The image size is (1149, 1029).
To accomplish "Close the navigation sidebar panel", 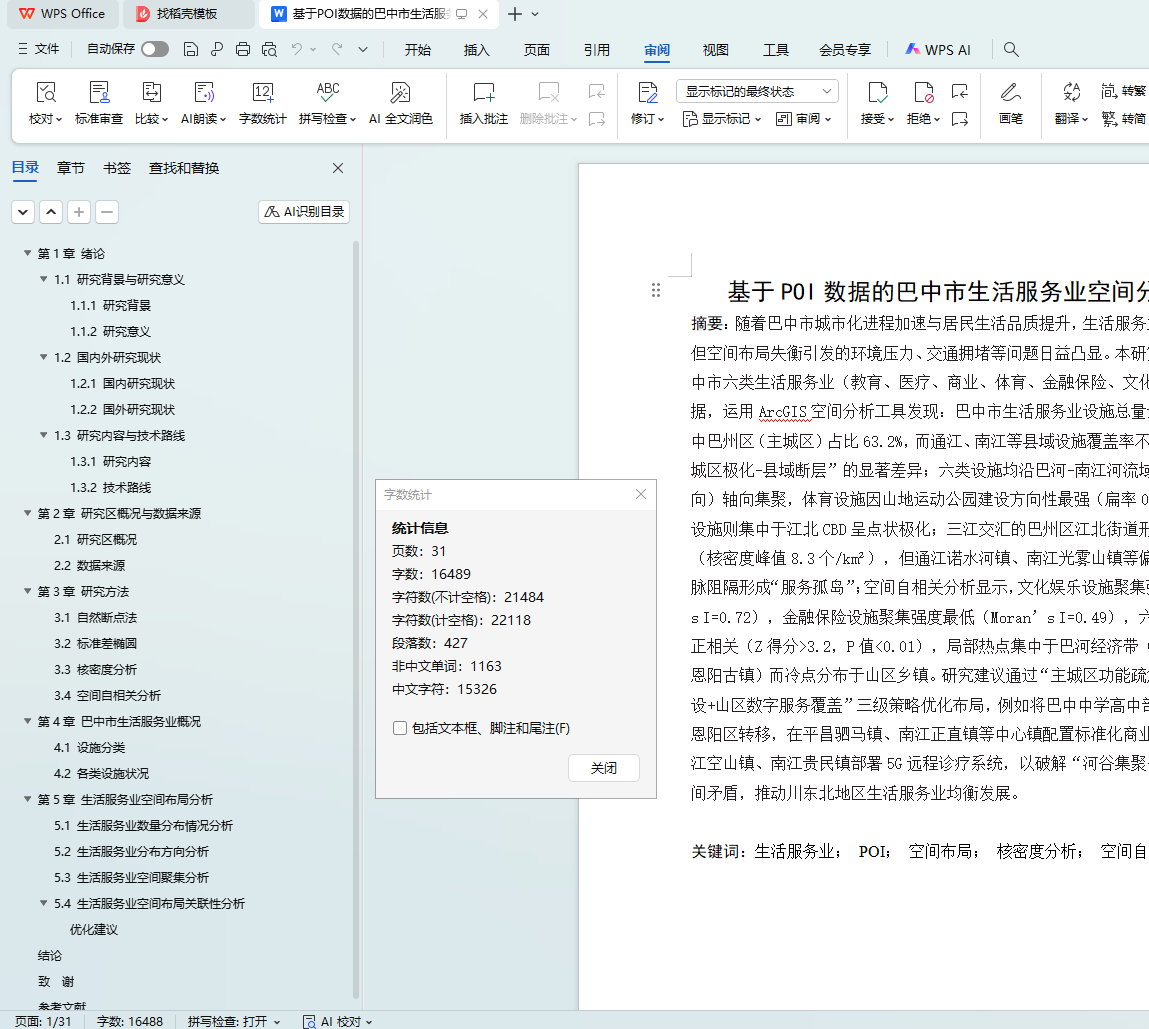I will coord(338,168).
